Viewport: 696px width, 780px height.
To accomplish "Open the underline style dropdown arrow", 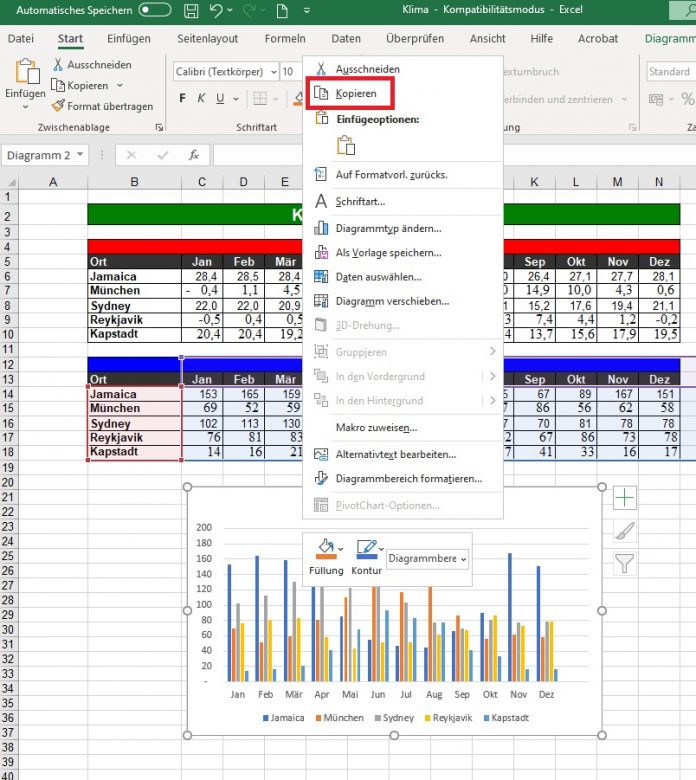I will click(236, 99).
